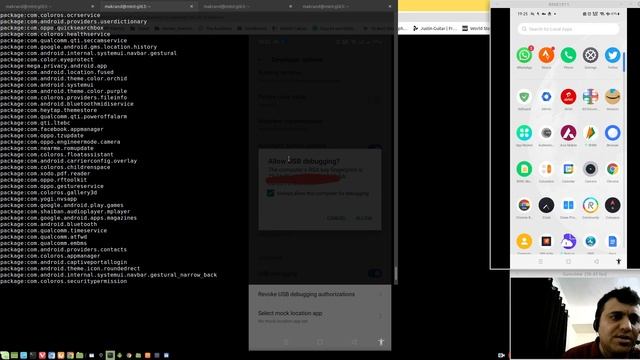
Task: Open the Justin Guitar browser bookmark
Action: [434, 28]
